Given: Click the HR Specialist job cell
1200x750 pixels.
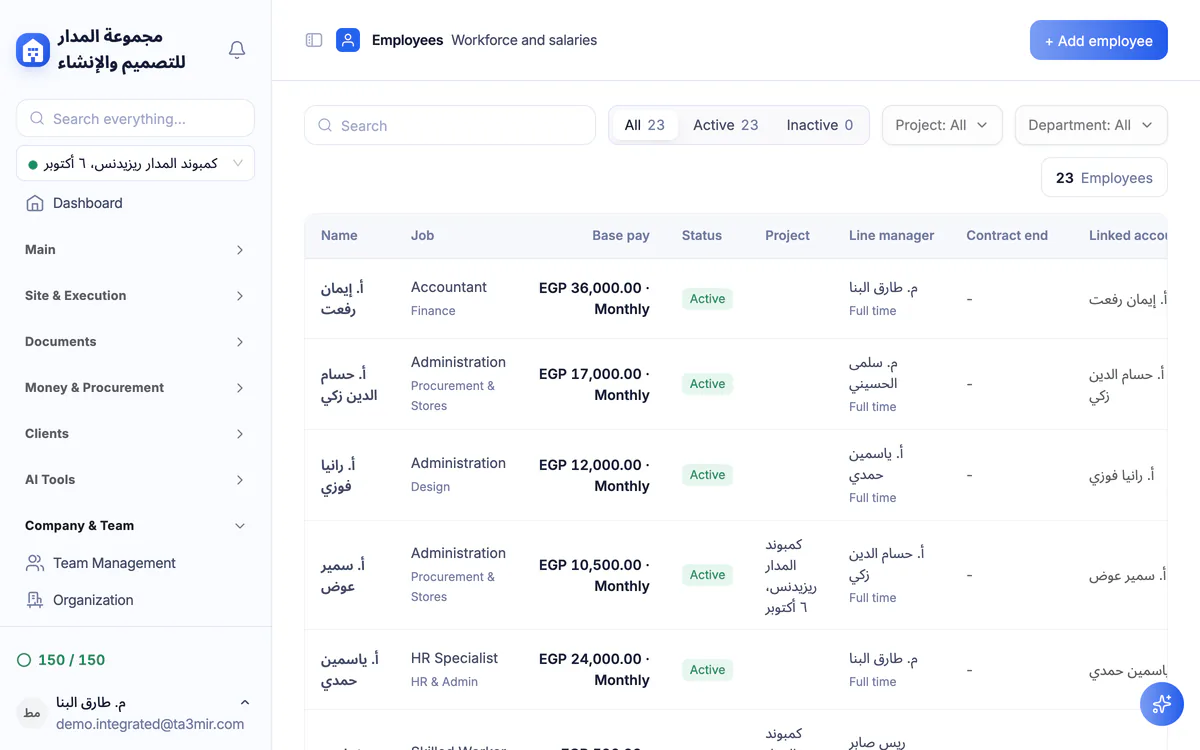Looking at the screenshot, I should 454,658.
